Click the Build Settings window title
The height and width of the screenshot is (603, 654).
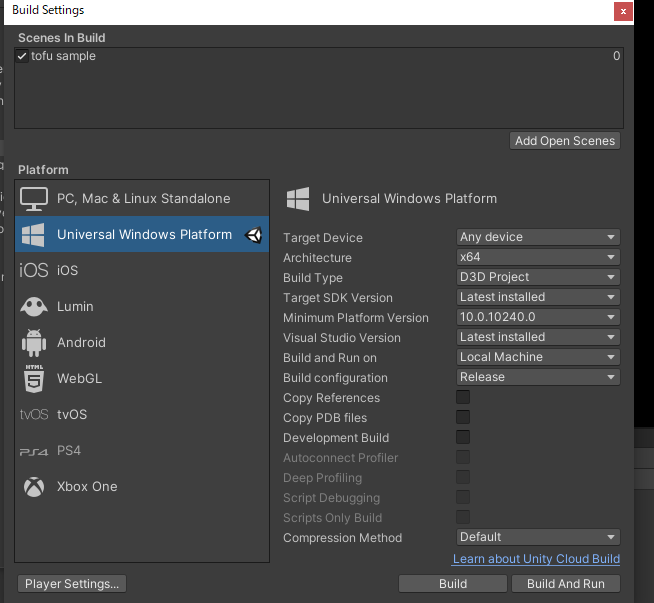click(48, 10)
